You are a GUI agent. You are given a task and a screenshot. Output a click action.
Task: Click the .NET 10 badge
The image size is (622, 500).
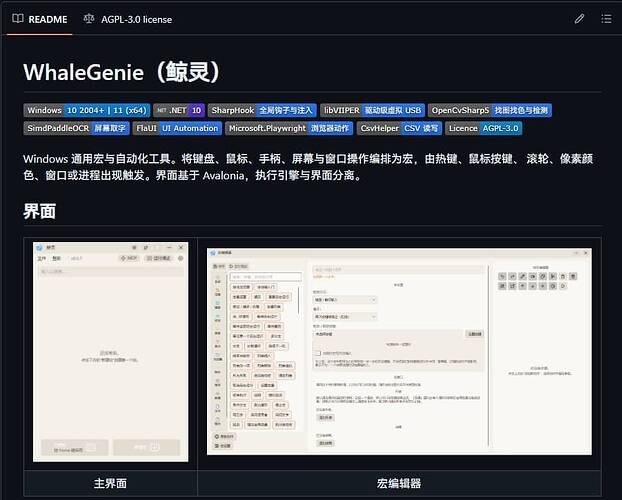point(179,110)
